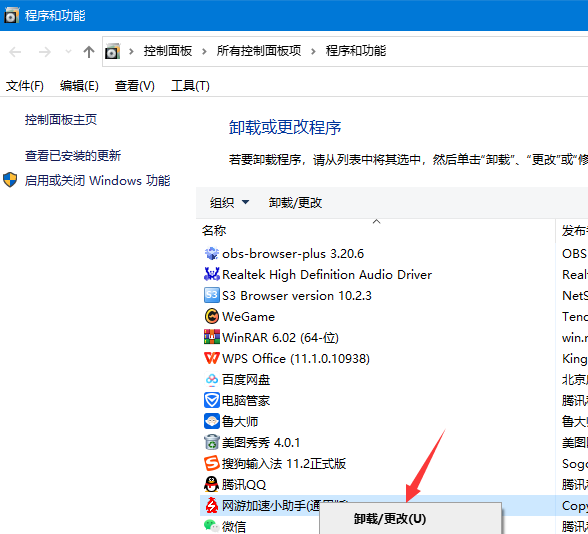Screen dimensions: 588x534
Task: Go forward with the forward arrow
Action: (x=45, y=52)
